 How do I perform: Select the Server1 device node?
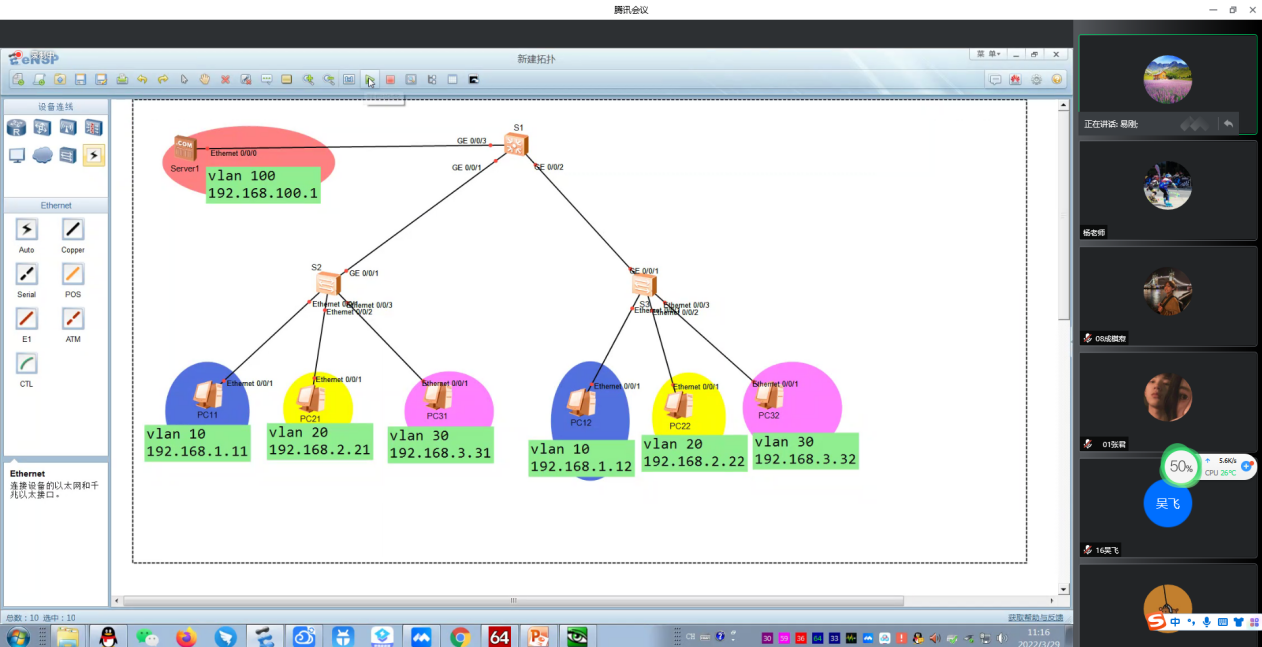[184, 148]
